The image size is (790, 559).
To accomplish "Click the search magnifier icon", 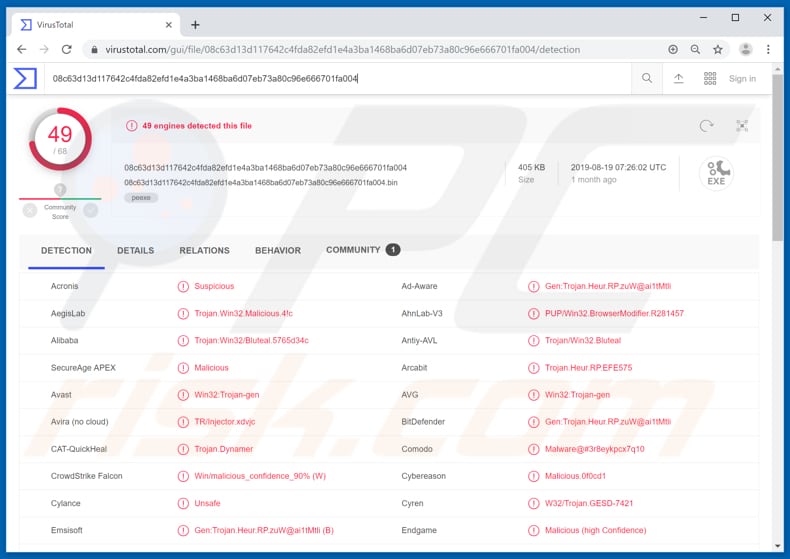I will click(x=647, y=78).
